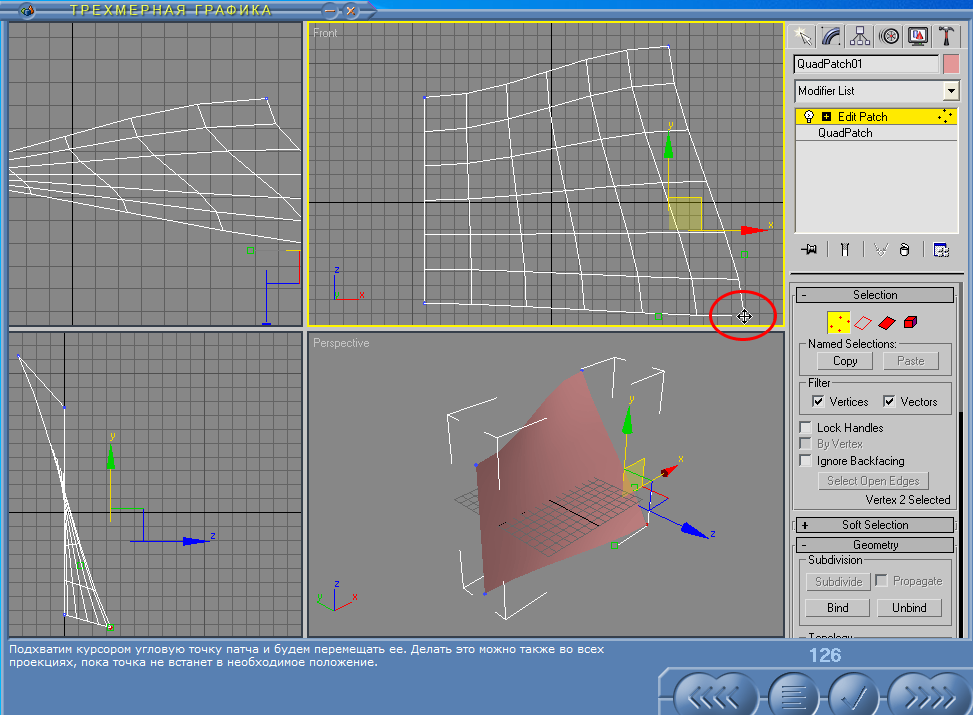Click blue Z axis arrow in Perspective viewport
This screenshot has height=715, width=973.
point(694,529)
